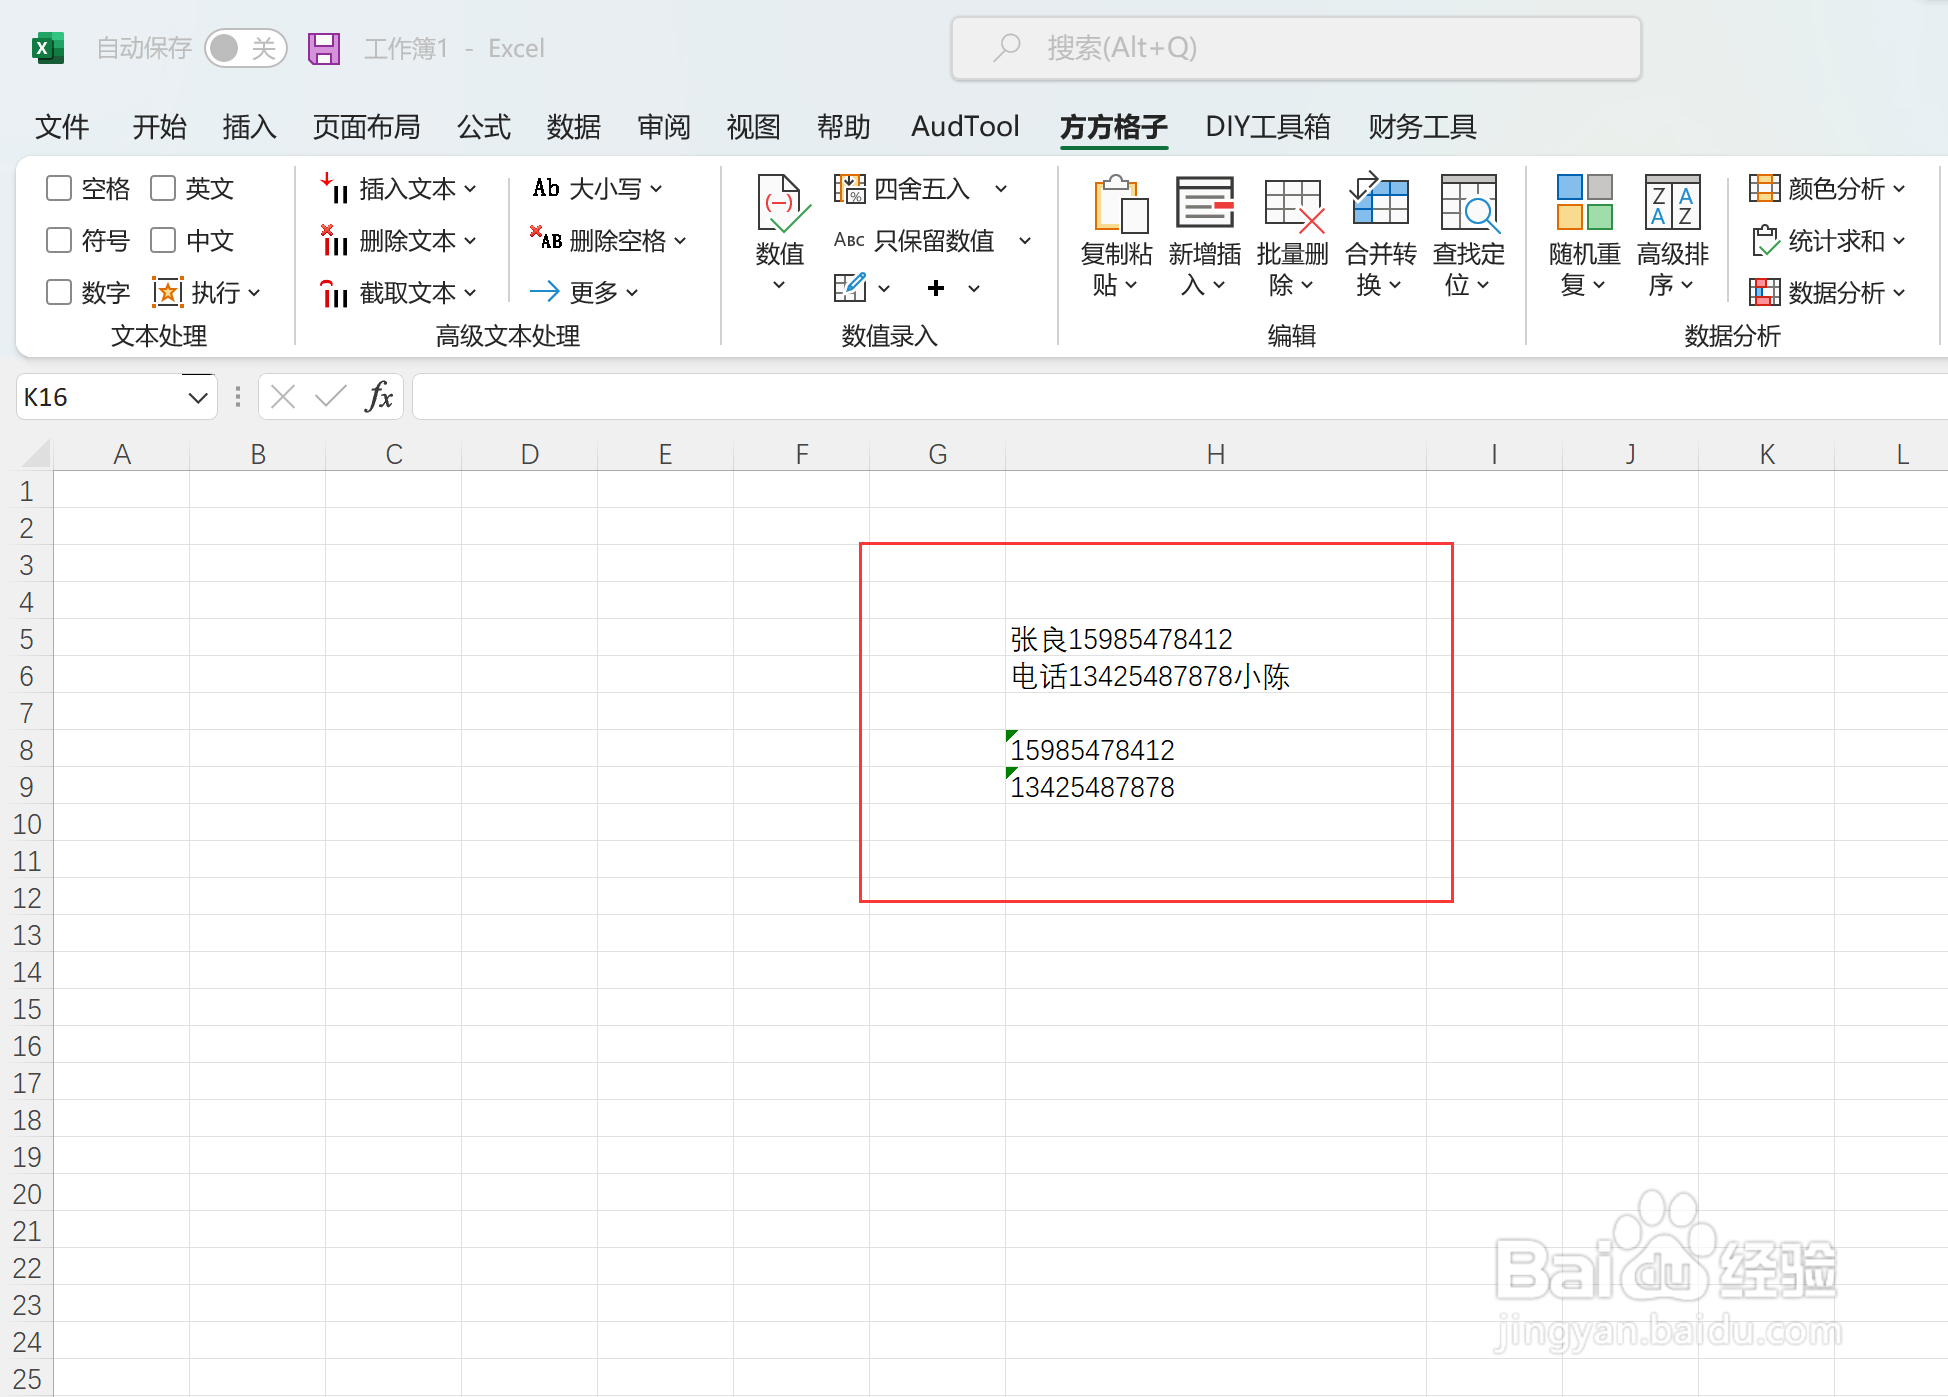Click the 批量删除 table icon
Viewport: 1948px width, 1397px height.
[x=1292, y=205]
